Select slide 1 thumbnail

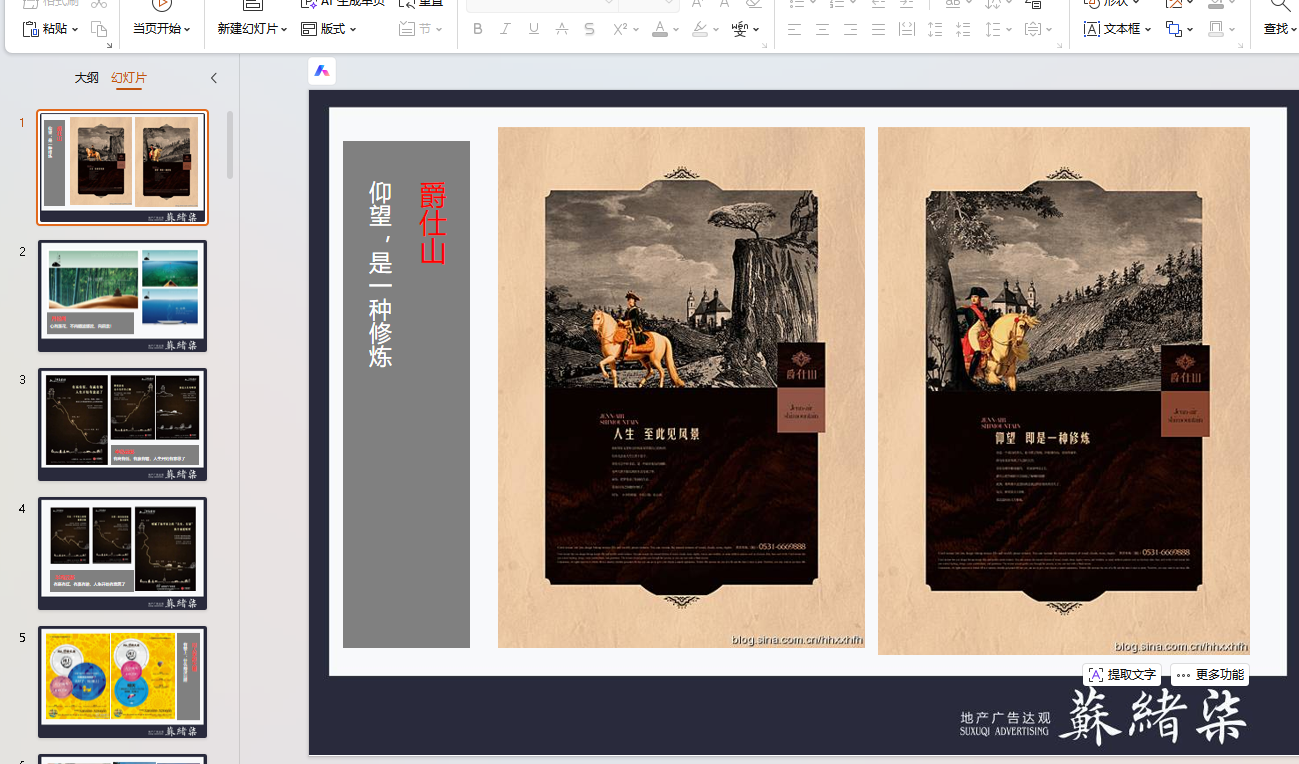(x=123, y=167)
